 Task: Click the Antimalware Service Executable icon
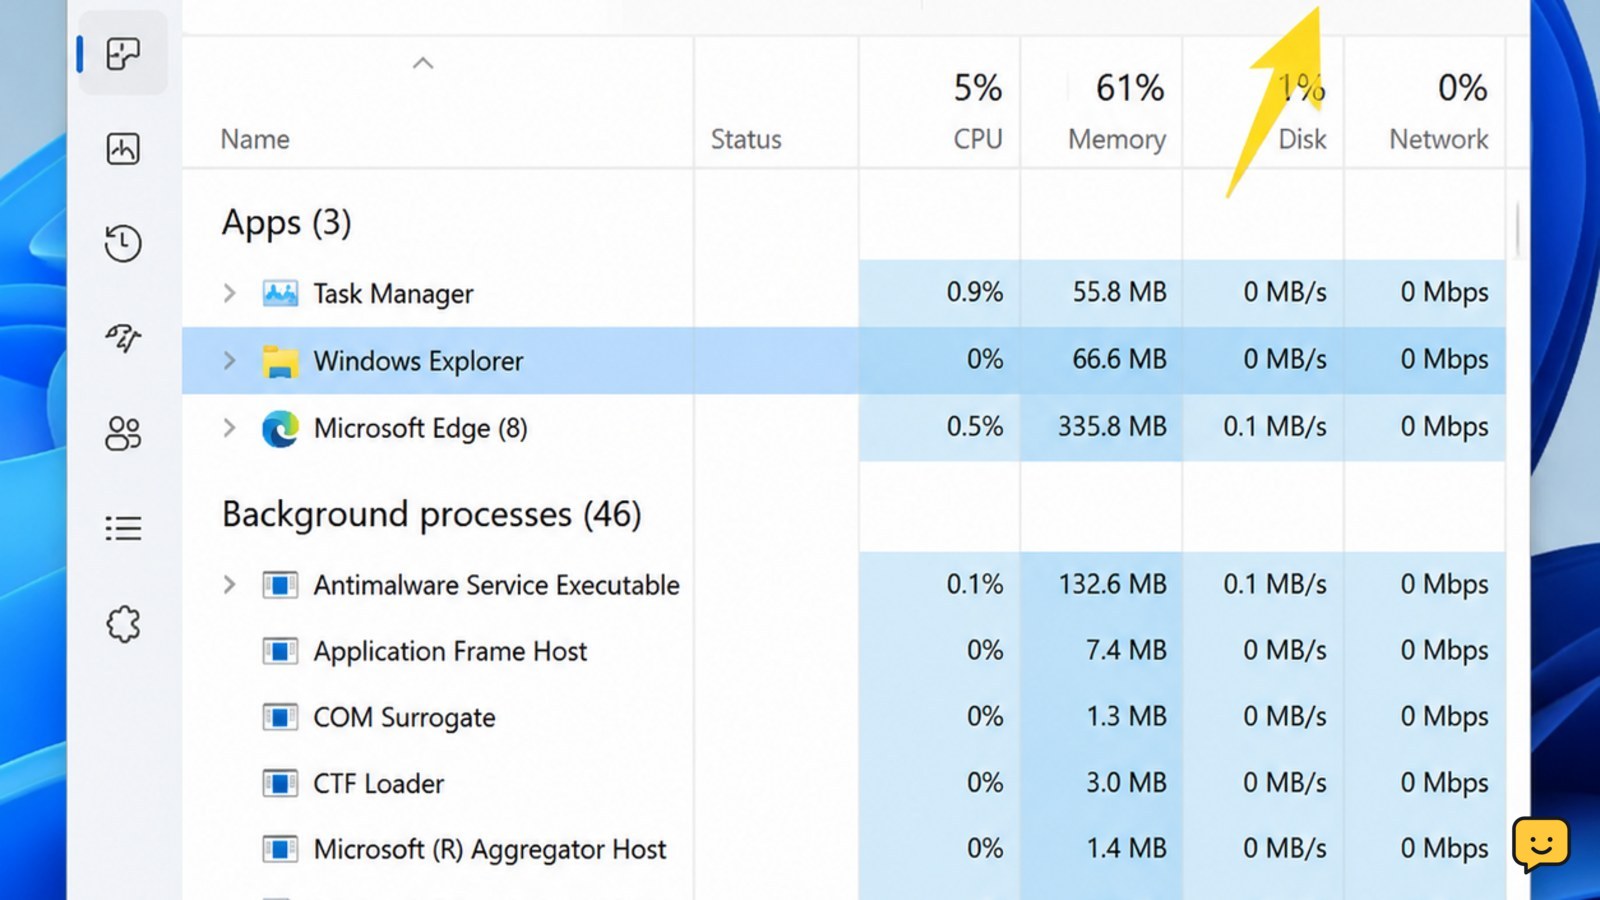point(280,585)
